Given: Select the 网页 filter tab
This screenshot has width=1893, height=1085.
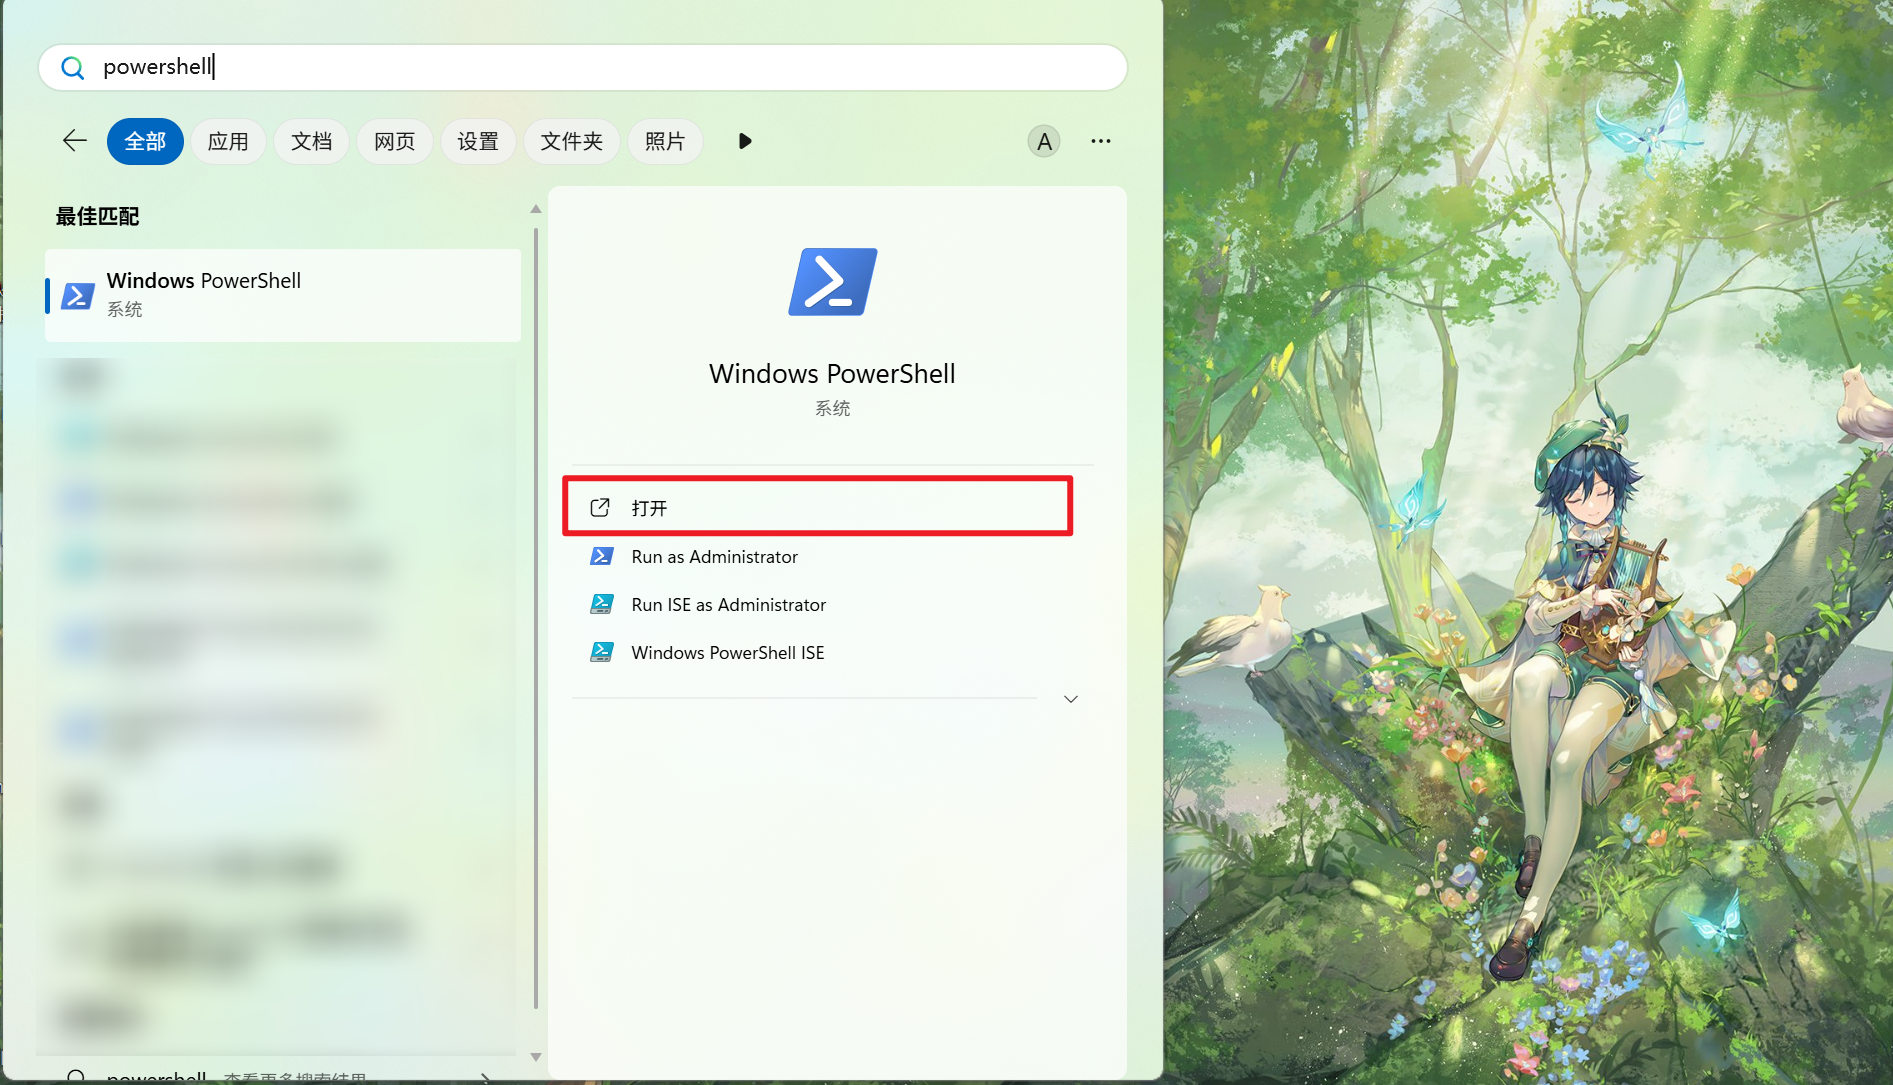Looking at the screenshot, I should tap(394, 141).
